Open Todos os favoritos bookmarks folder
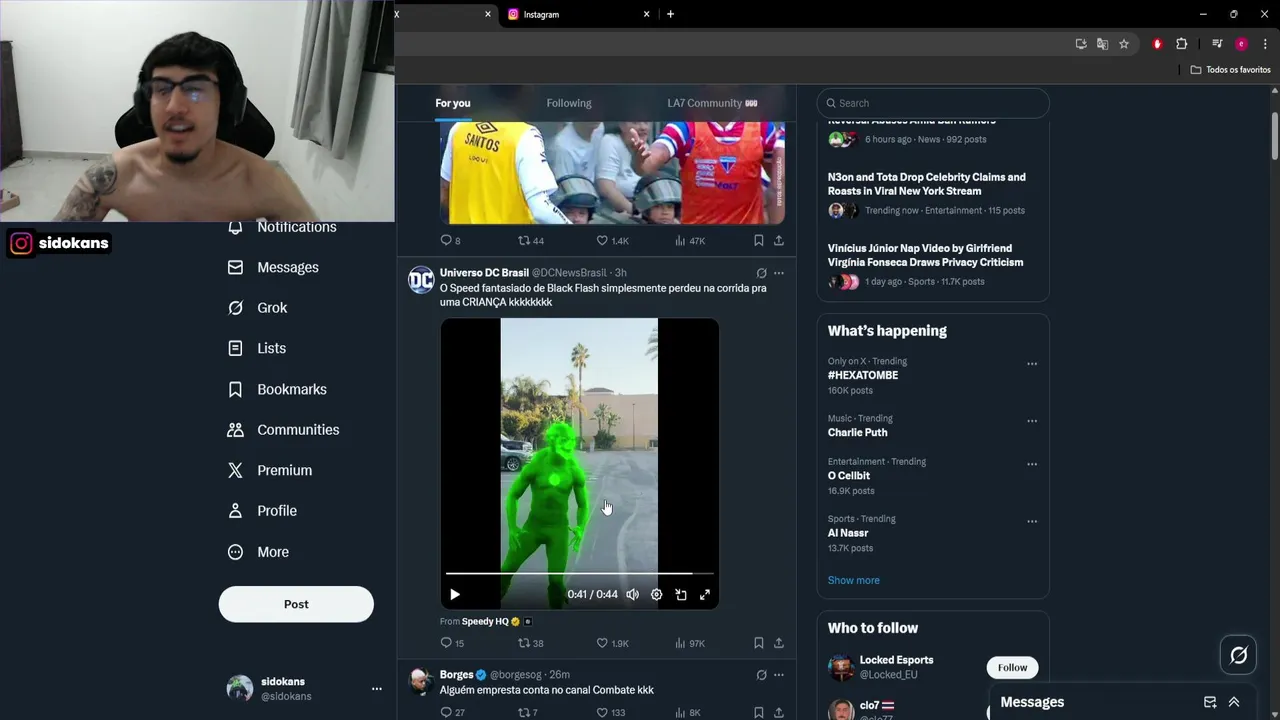The height and width of the screenshot is (720, 1280). [x=1230, y=69]
